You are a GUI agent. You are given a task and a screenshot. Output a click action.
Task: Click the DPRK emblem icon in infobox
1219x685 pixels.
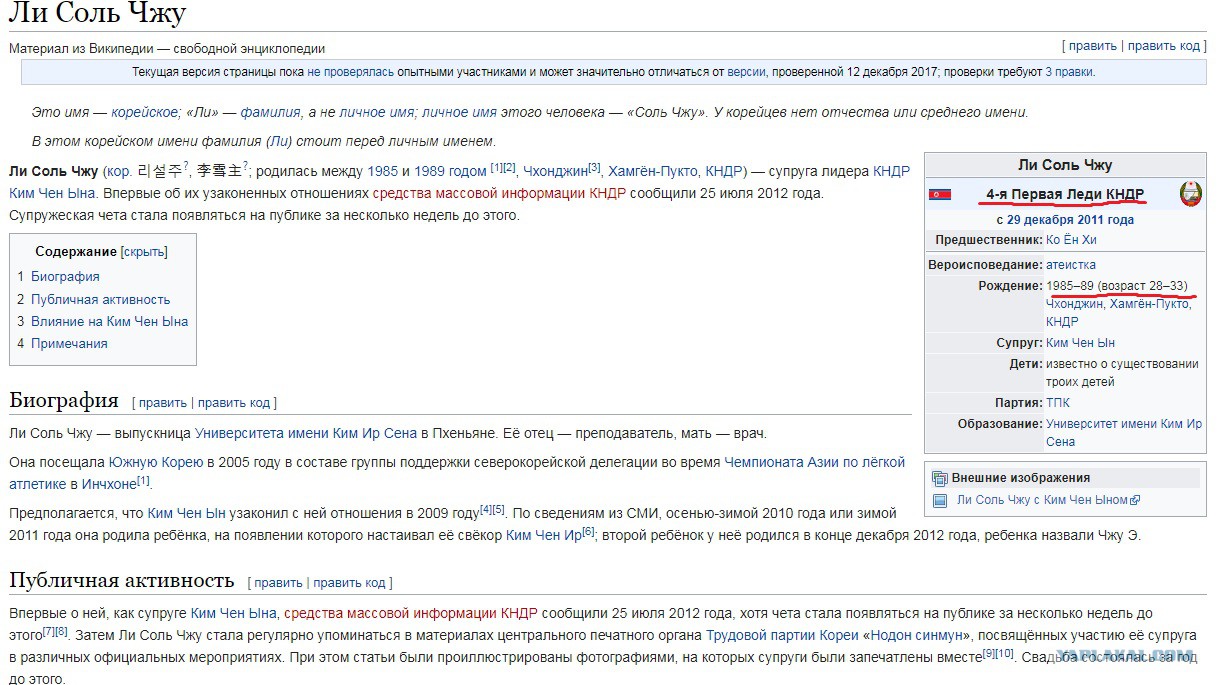click(1190, 194)
